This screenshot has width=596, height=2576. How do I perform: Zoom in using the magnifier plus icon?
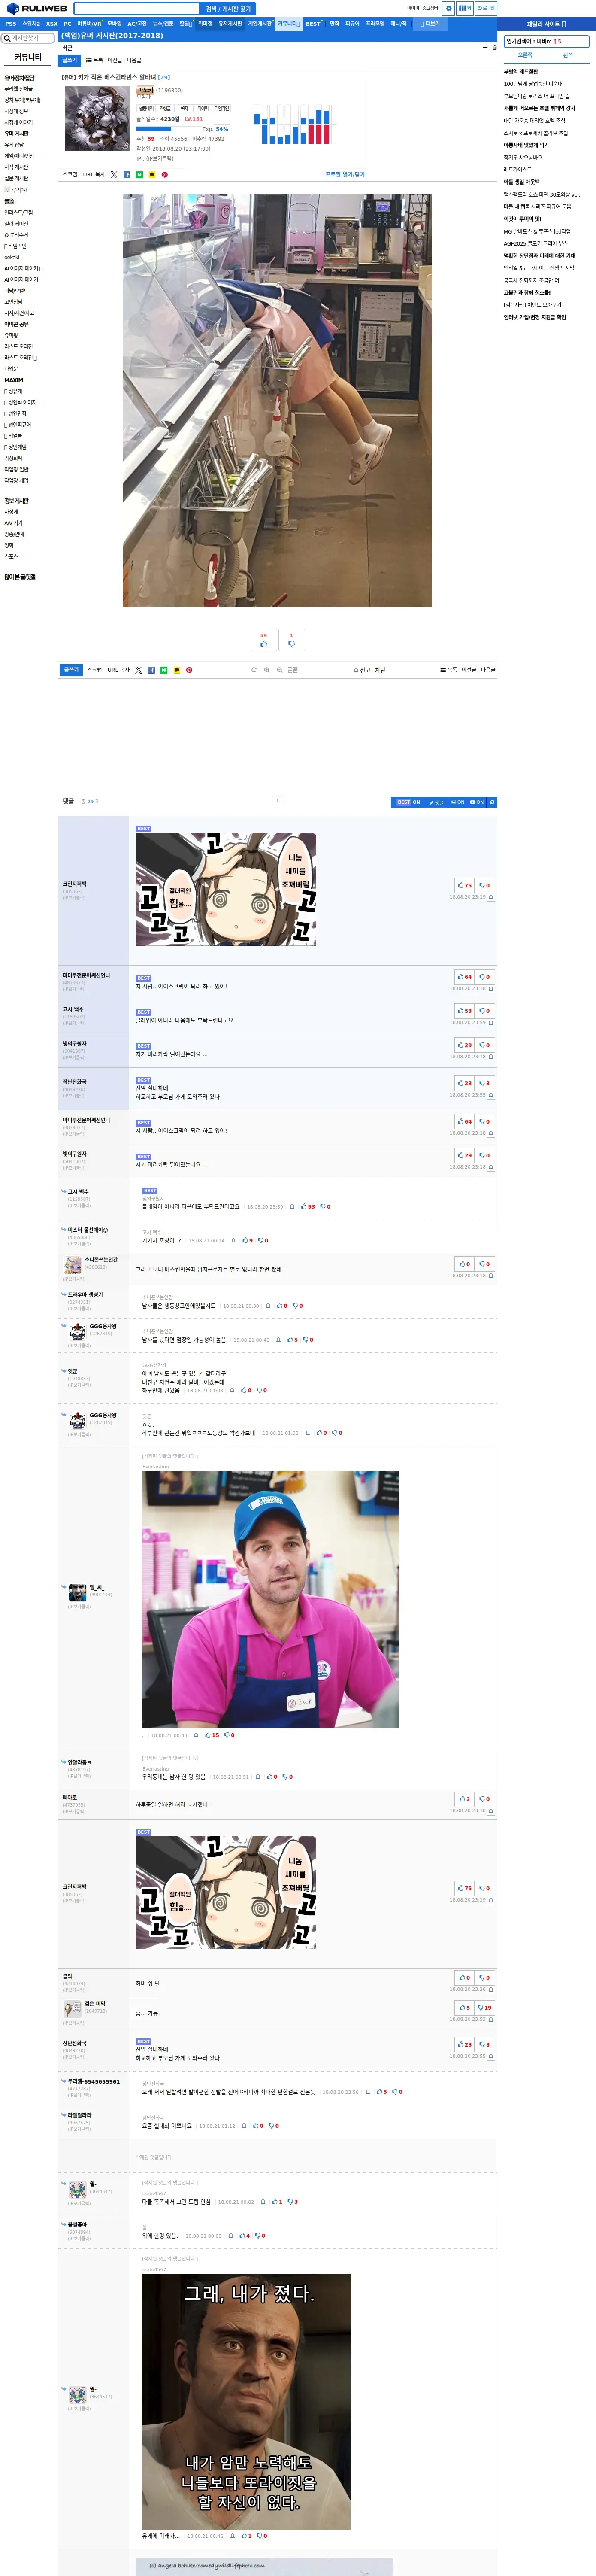[267, 670]
